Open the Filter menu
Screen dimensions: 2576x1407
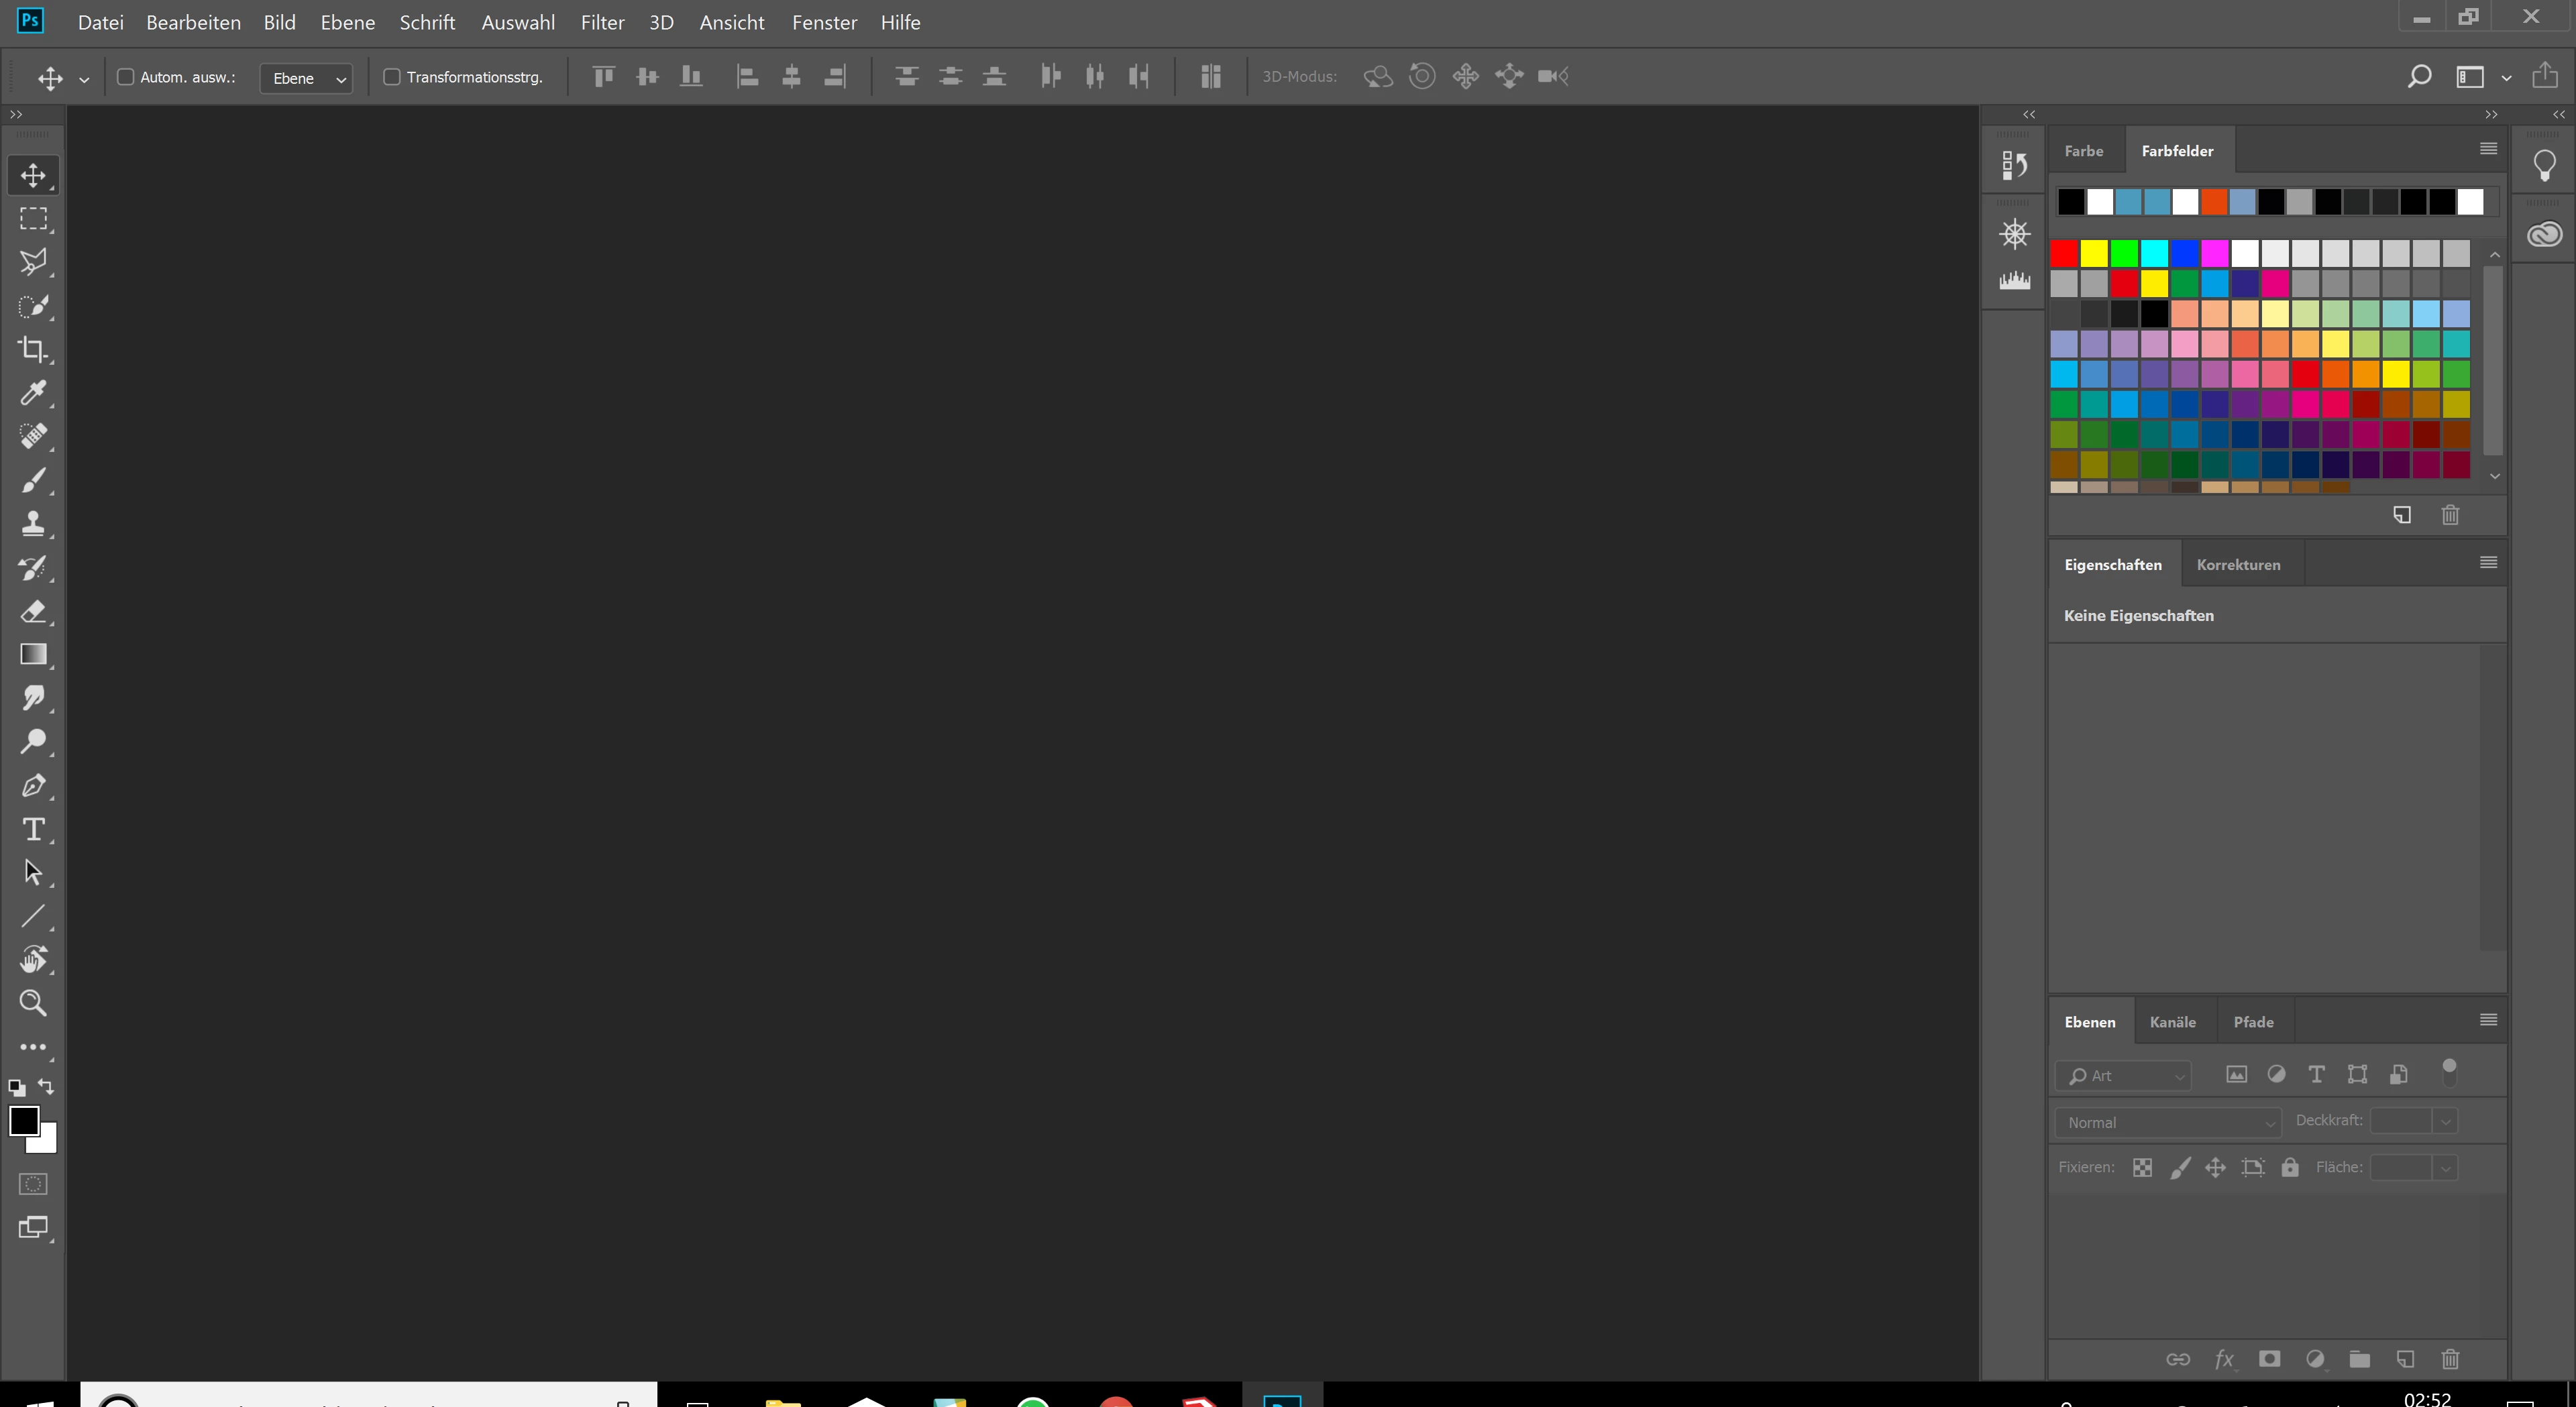(602, 22)
